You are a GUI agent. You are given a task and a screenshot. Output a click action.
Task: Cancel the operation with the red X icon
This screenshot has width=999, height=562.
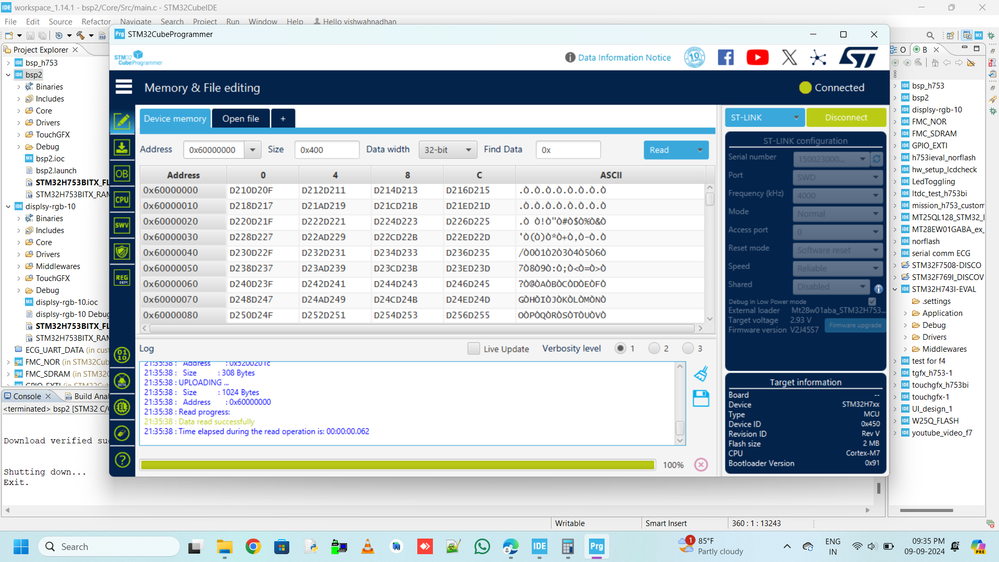tap(701, 465)
